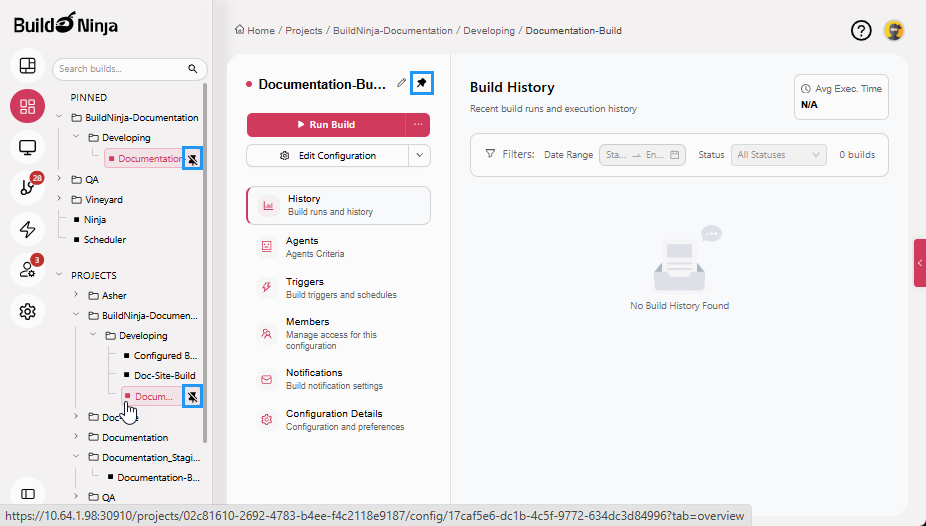
Task: Open the dashboard layout icon in sidebar
Action: [x=27, y=65]
